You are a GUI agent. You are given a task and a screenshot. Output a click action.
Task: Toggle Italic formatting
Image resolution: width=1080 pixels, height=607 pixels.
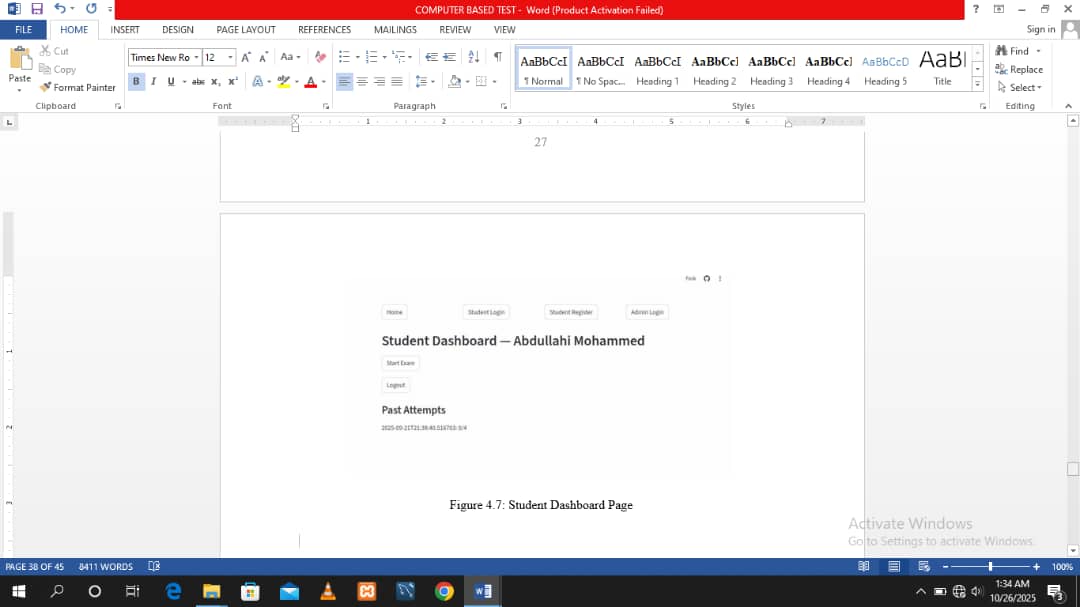pyautogui.click(x=153, y=82)
